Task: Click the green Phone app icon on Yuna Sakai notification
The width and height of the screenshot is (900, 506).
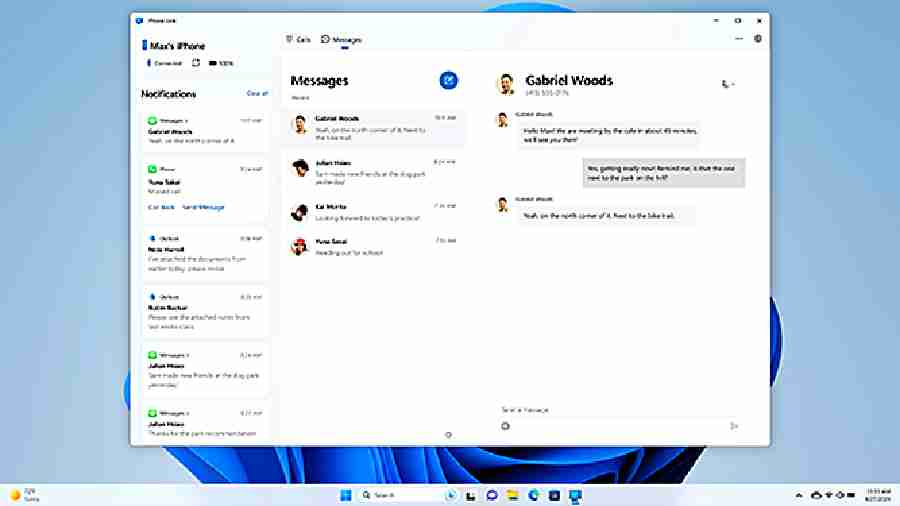Action: point(152,169)
